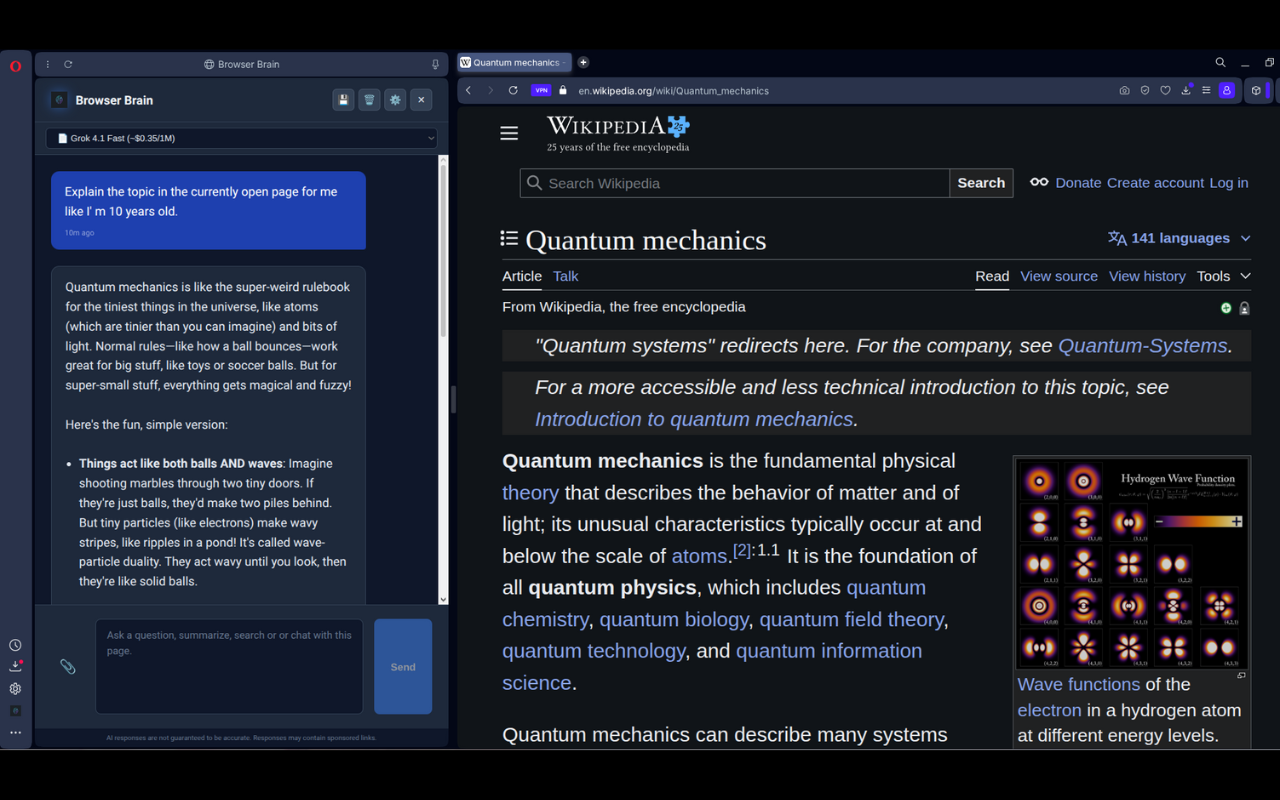Click the chat message input box

pos(229,666)
